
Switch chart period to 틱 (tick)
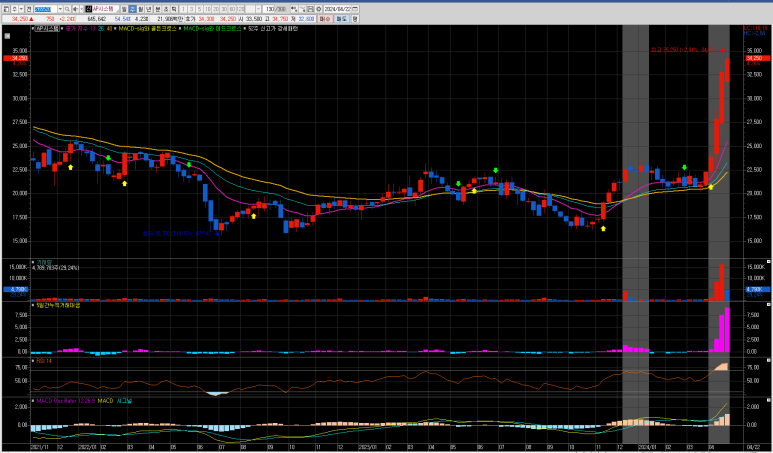click(x=174, y=9)
